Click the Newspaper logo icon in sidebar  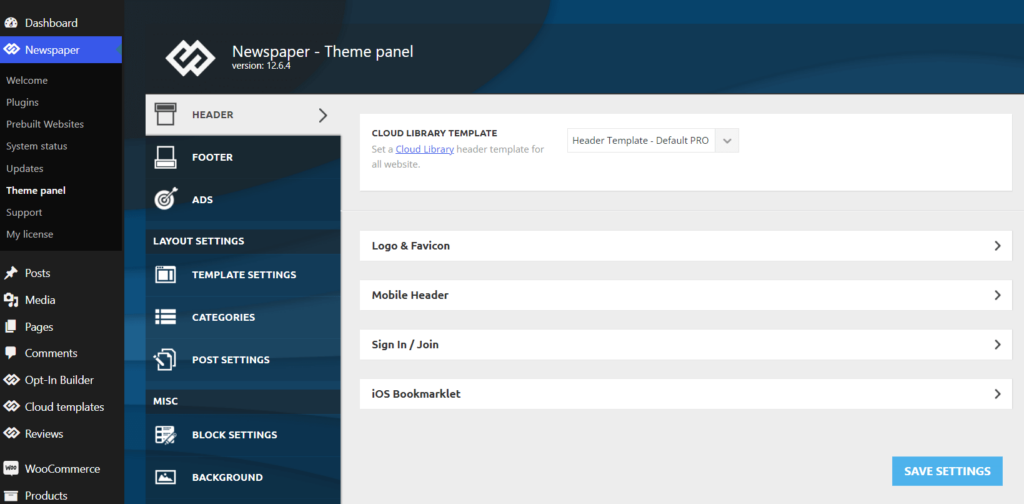coord(10,50)
